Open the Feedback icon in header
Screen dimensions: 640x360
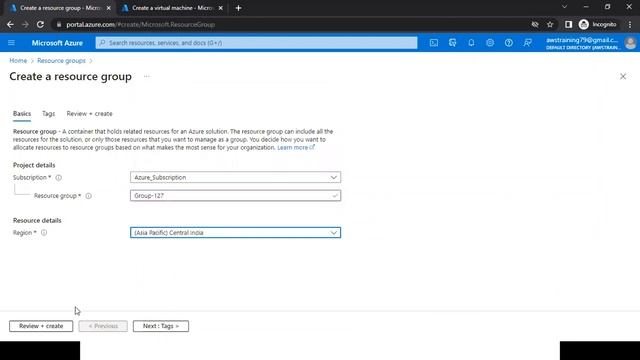(x=528, y=43)
